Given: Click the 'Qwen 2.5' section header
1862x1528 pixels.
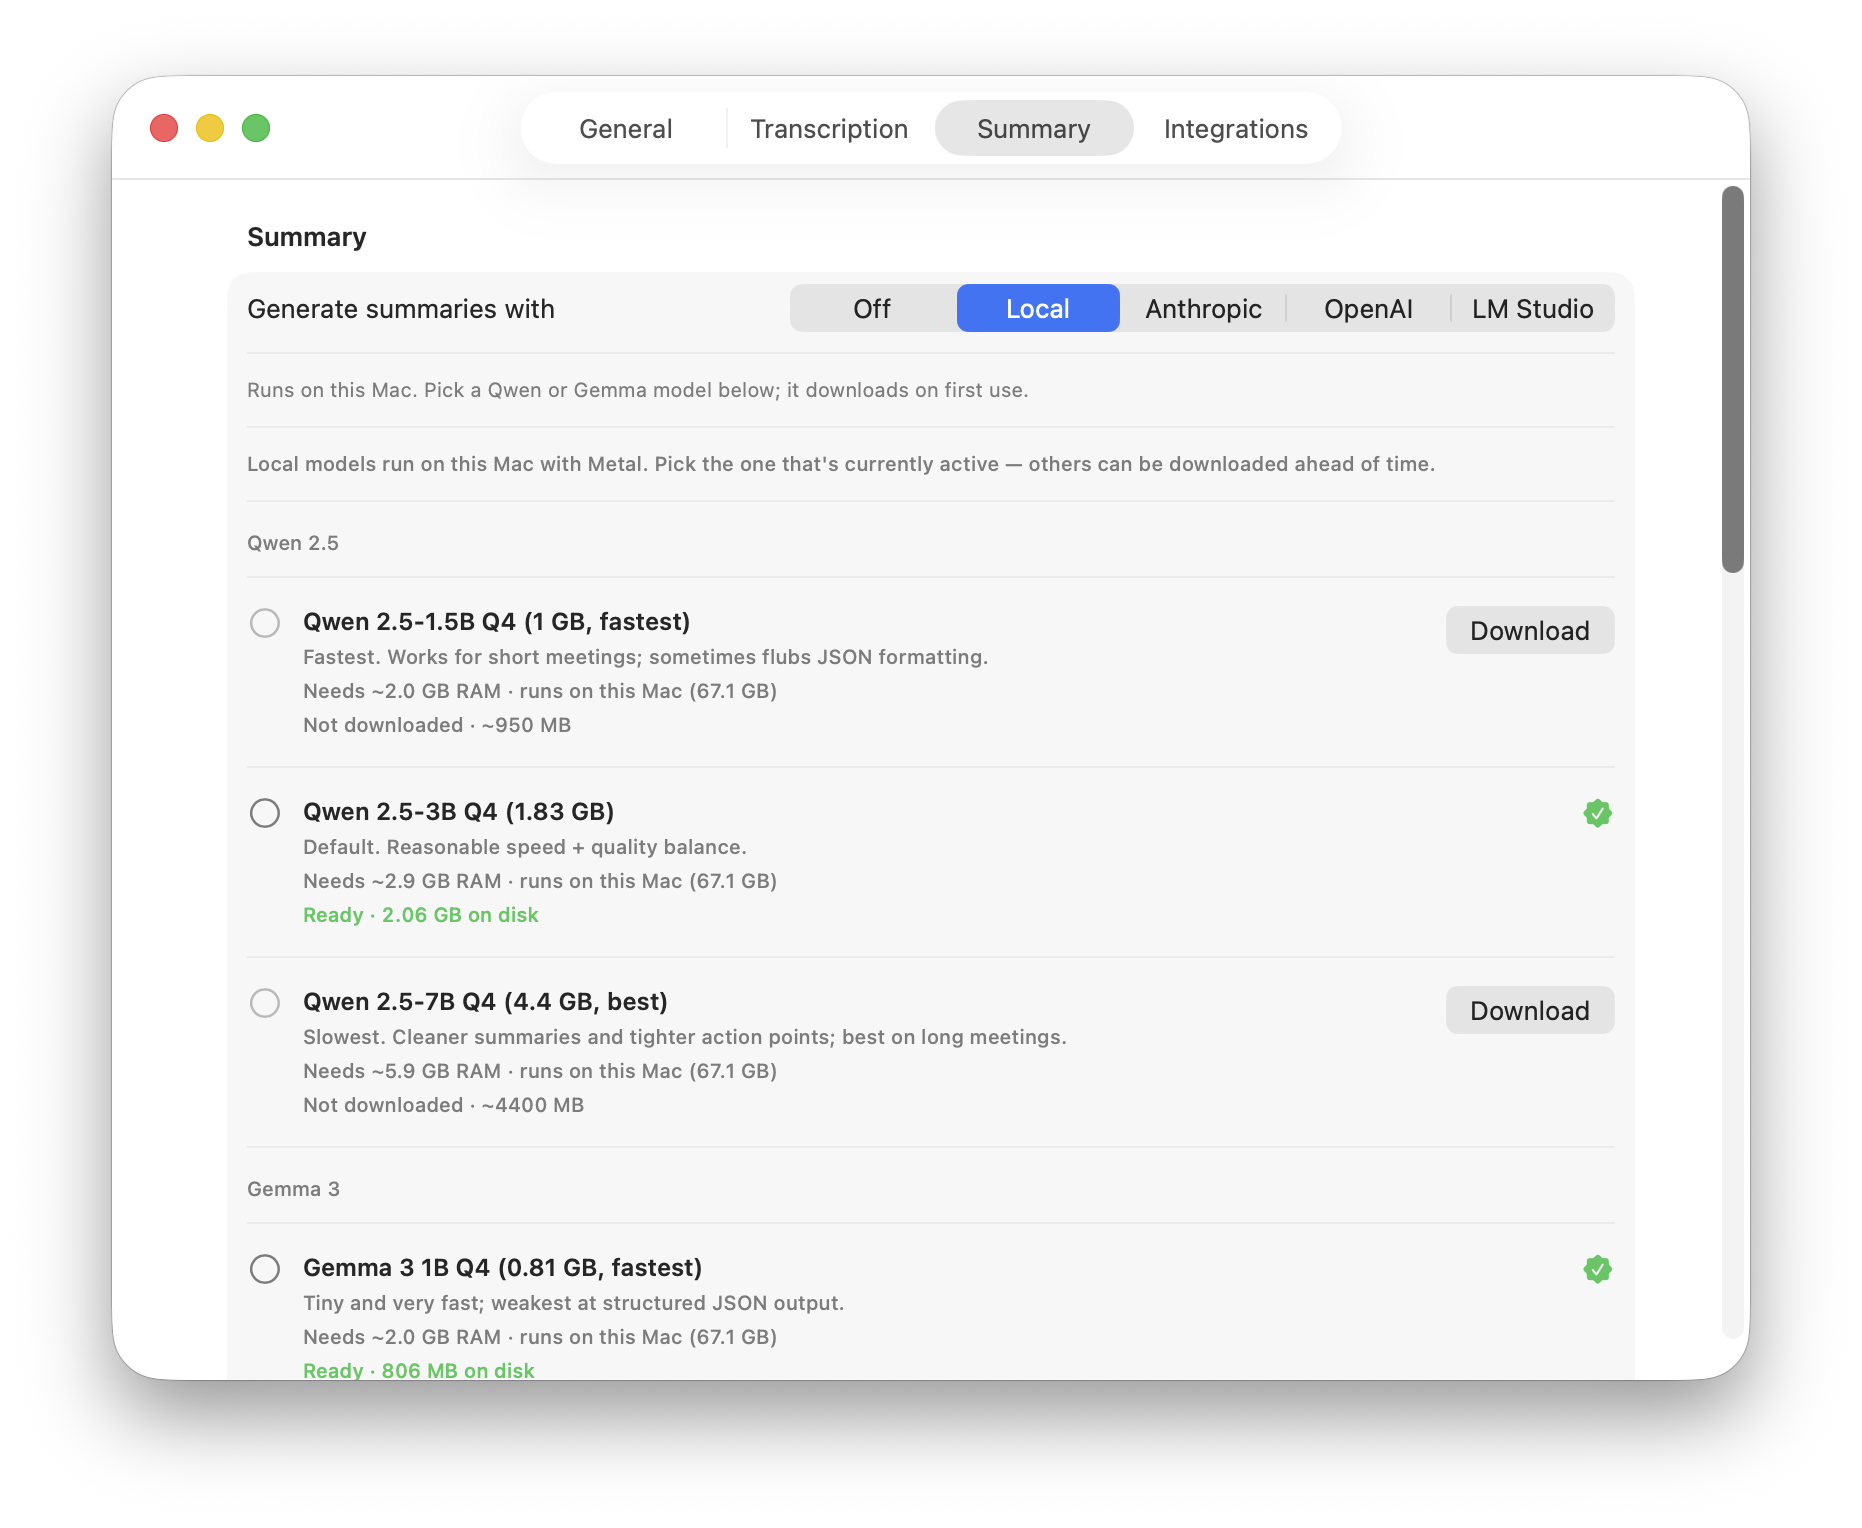Looking at the screenshot, I should [x=293, y=543].
